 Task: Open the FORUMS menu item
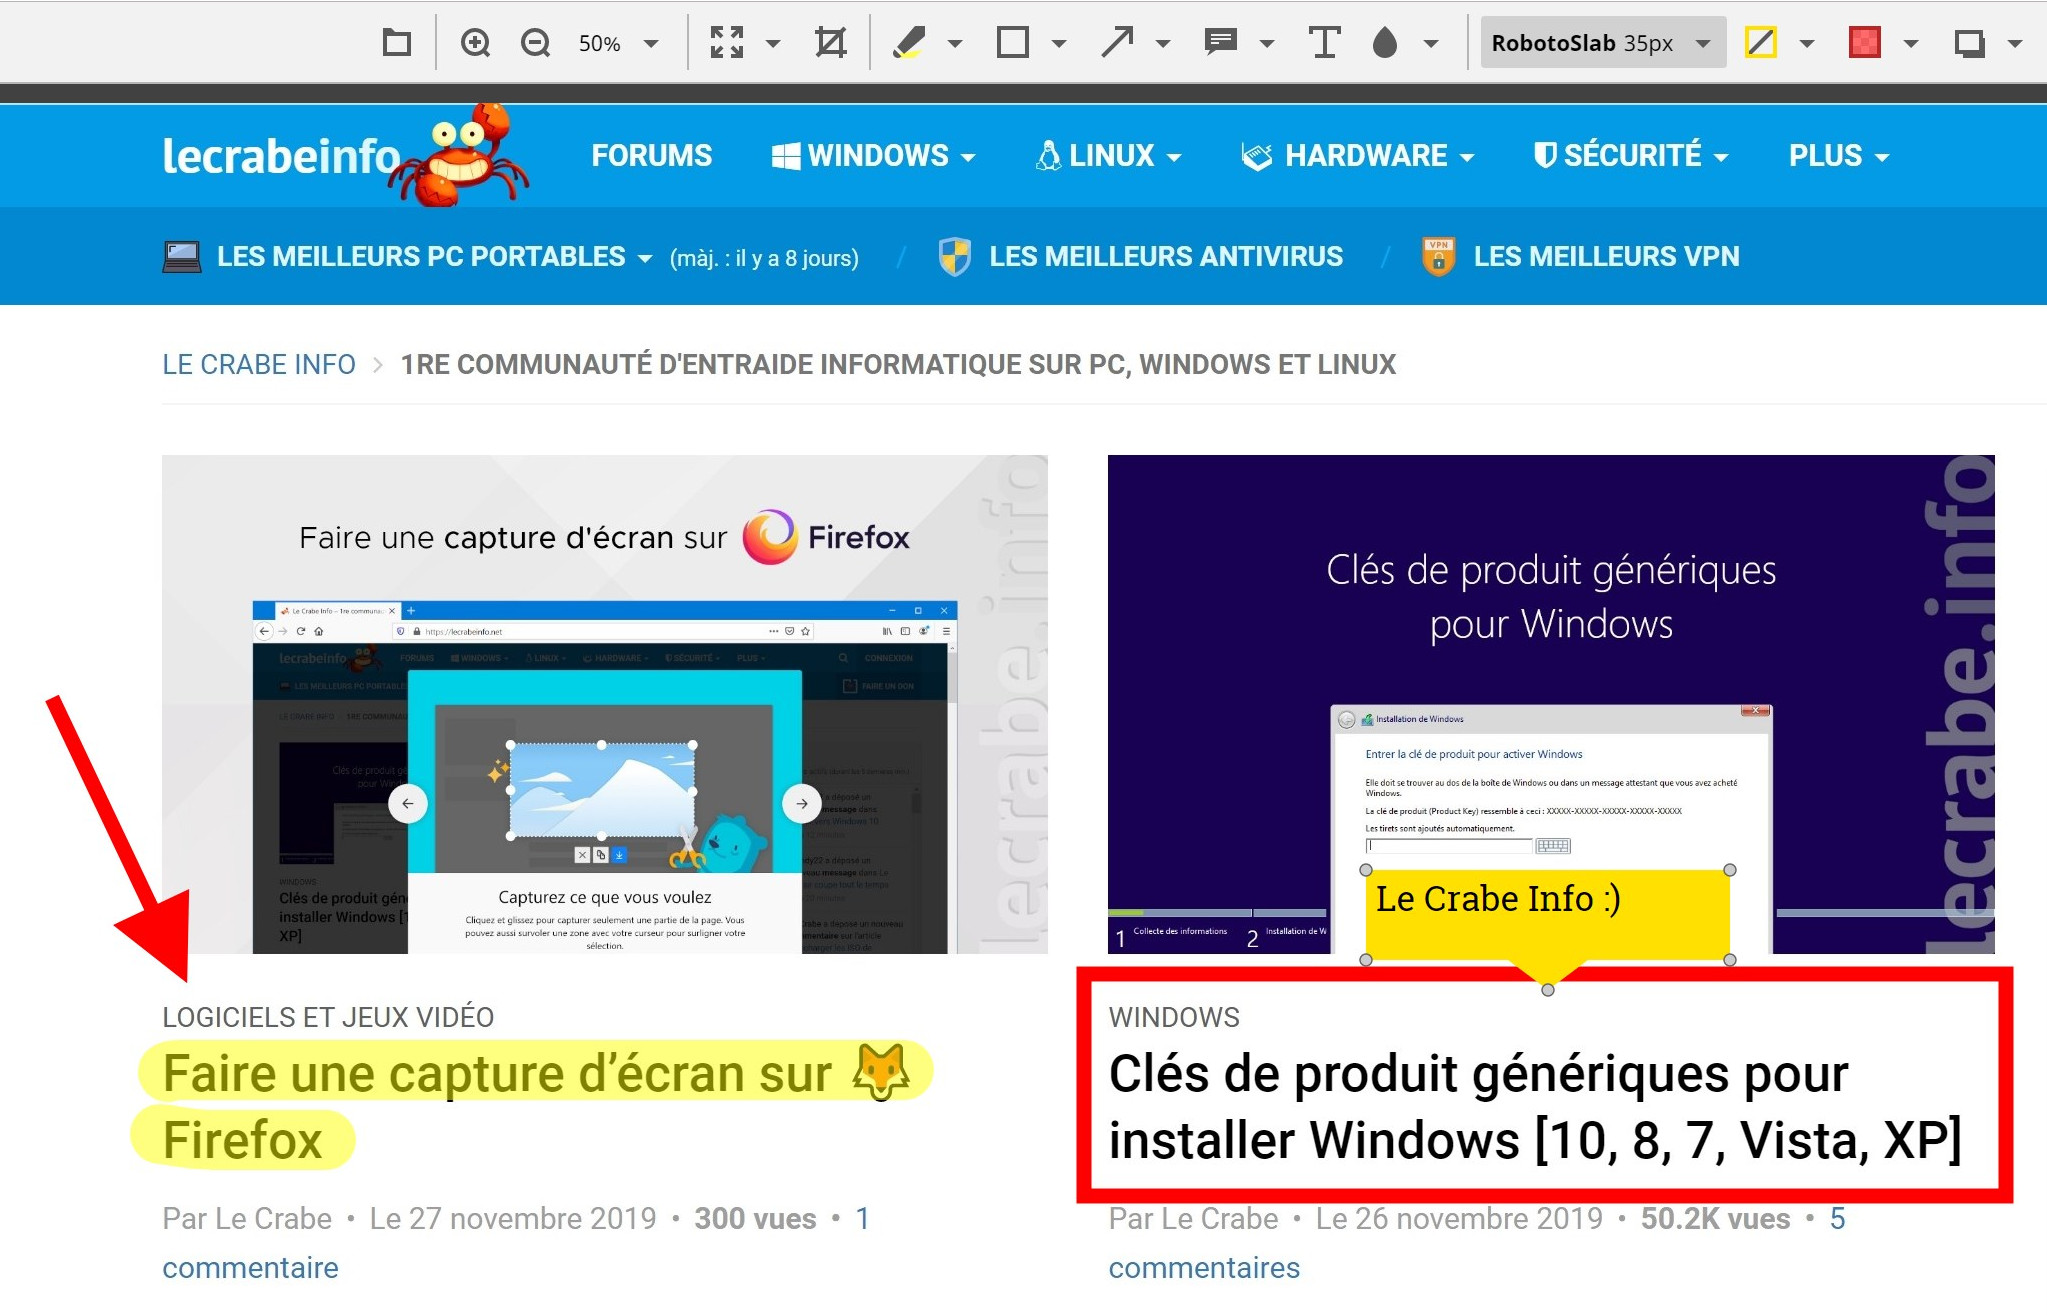pyautogui.click(x=652, y=156)
